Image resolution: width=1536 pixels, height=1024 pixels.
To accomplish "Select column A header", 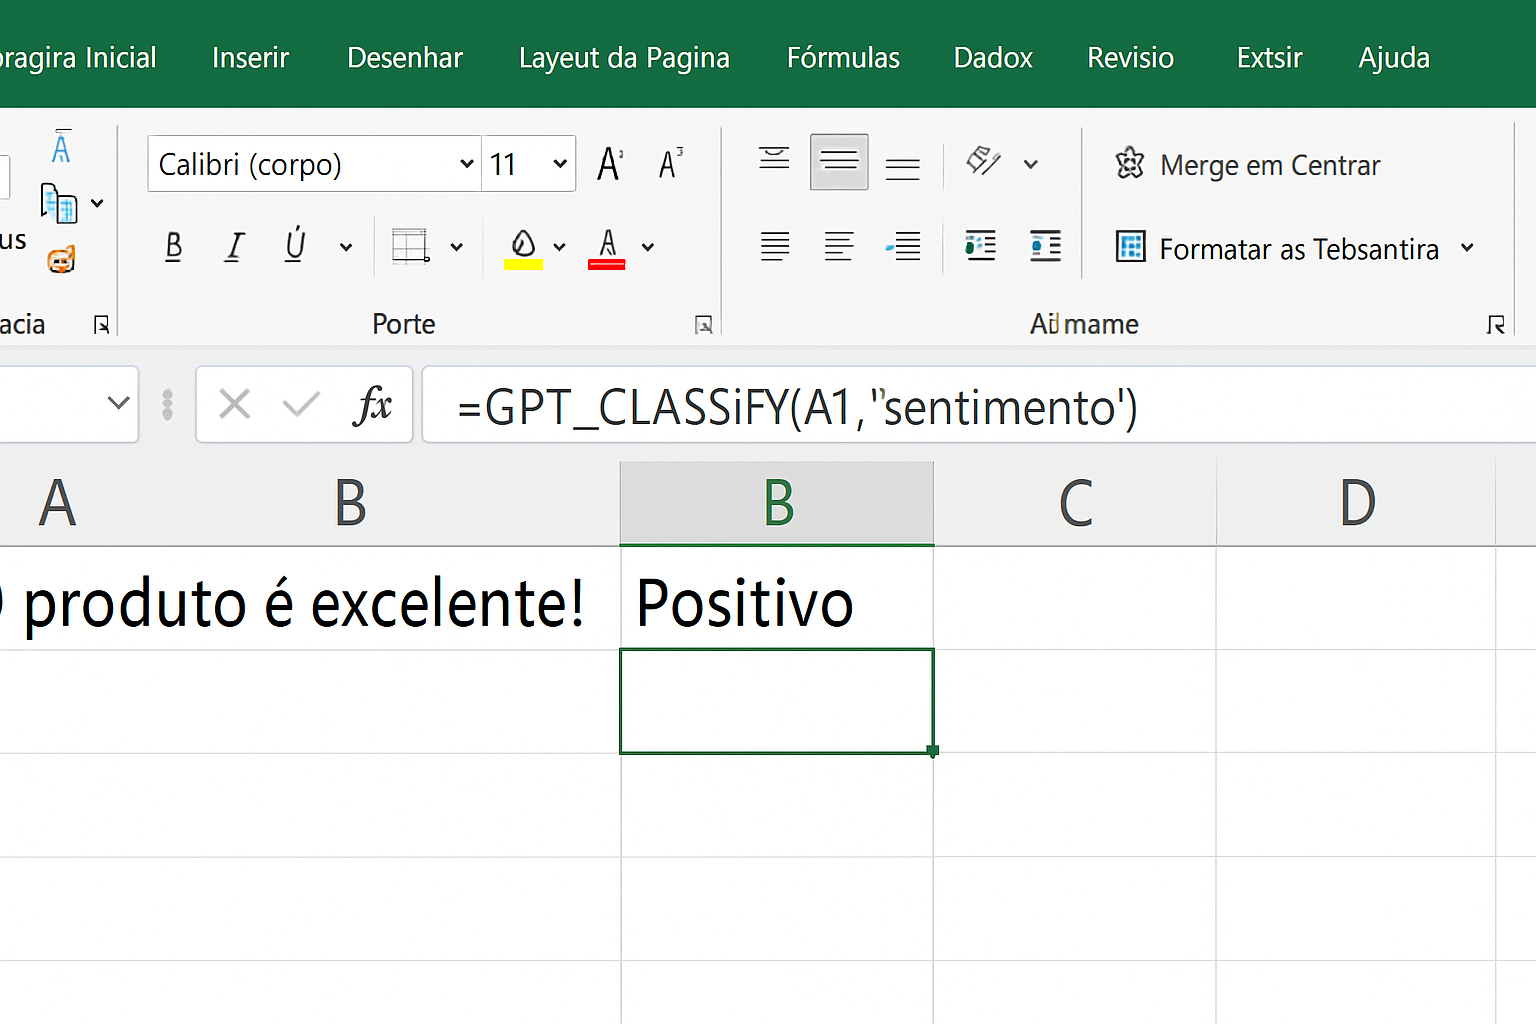I will tap(58, 503).
